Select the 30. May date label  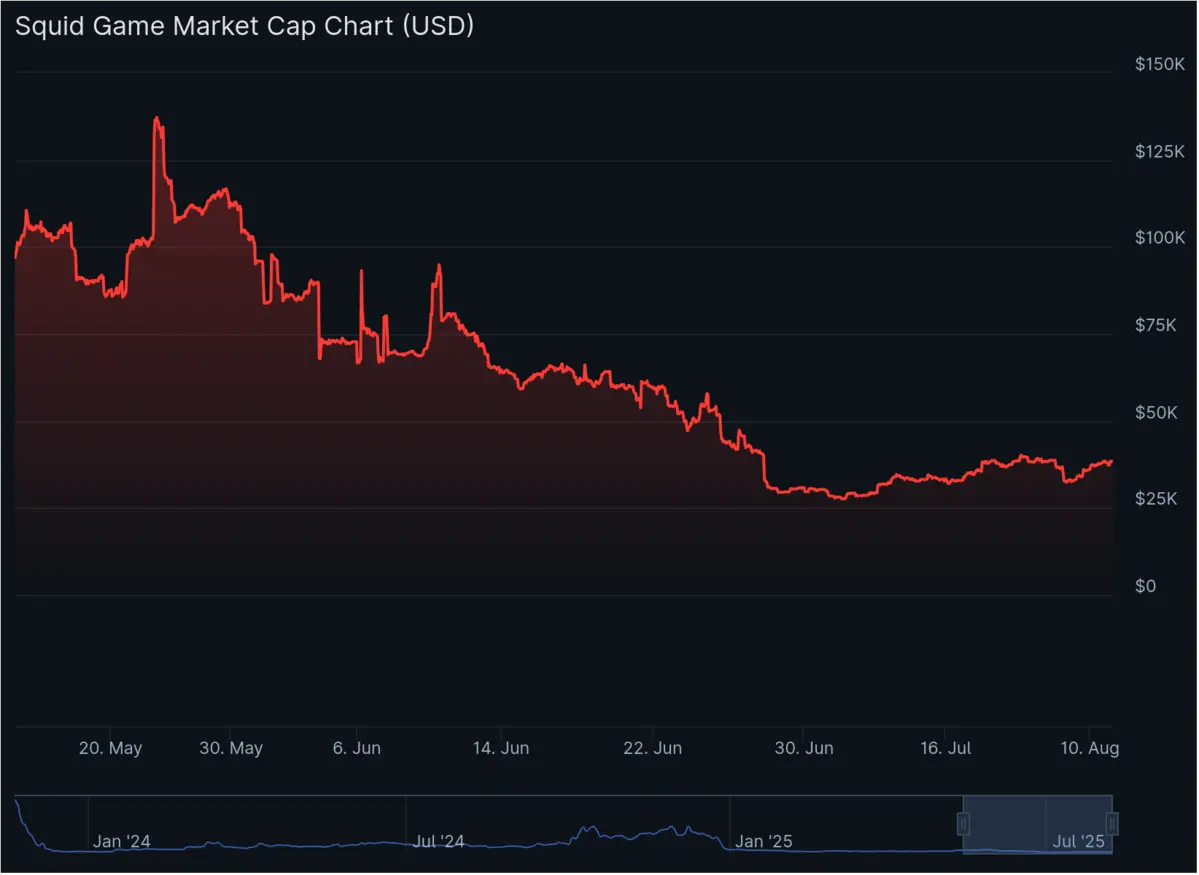tap(230, 747)
